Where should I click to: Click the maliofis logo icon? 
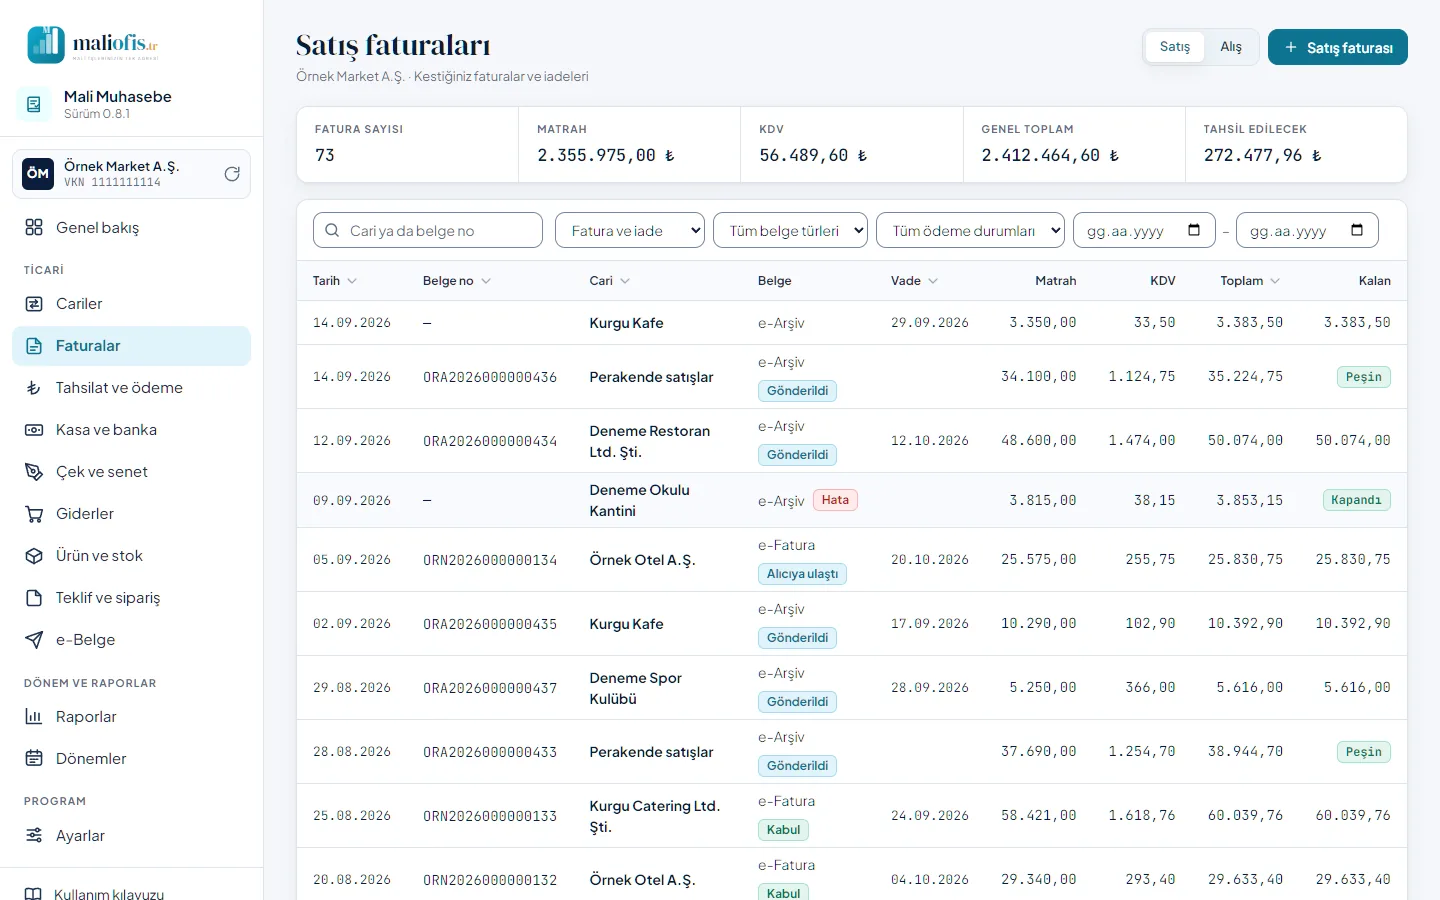pos(46,45)
